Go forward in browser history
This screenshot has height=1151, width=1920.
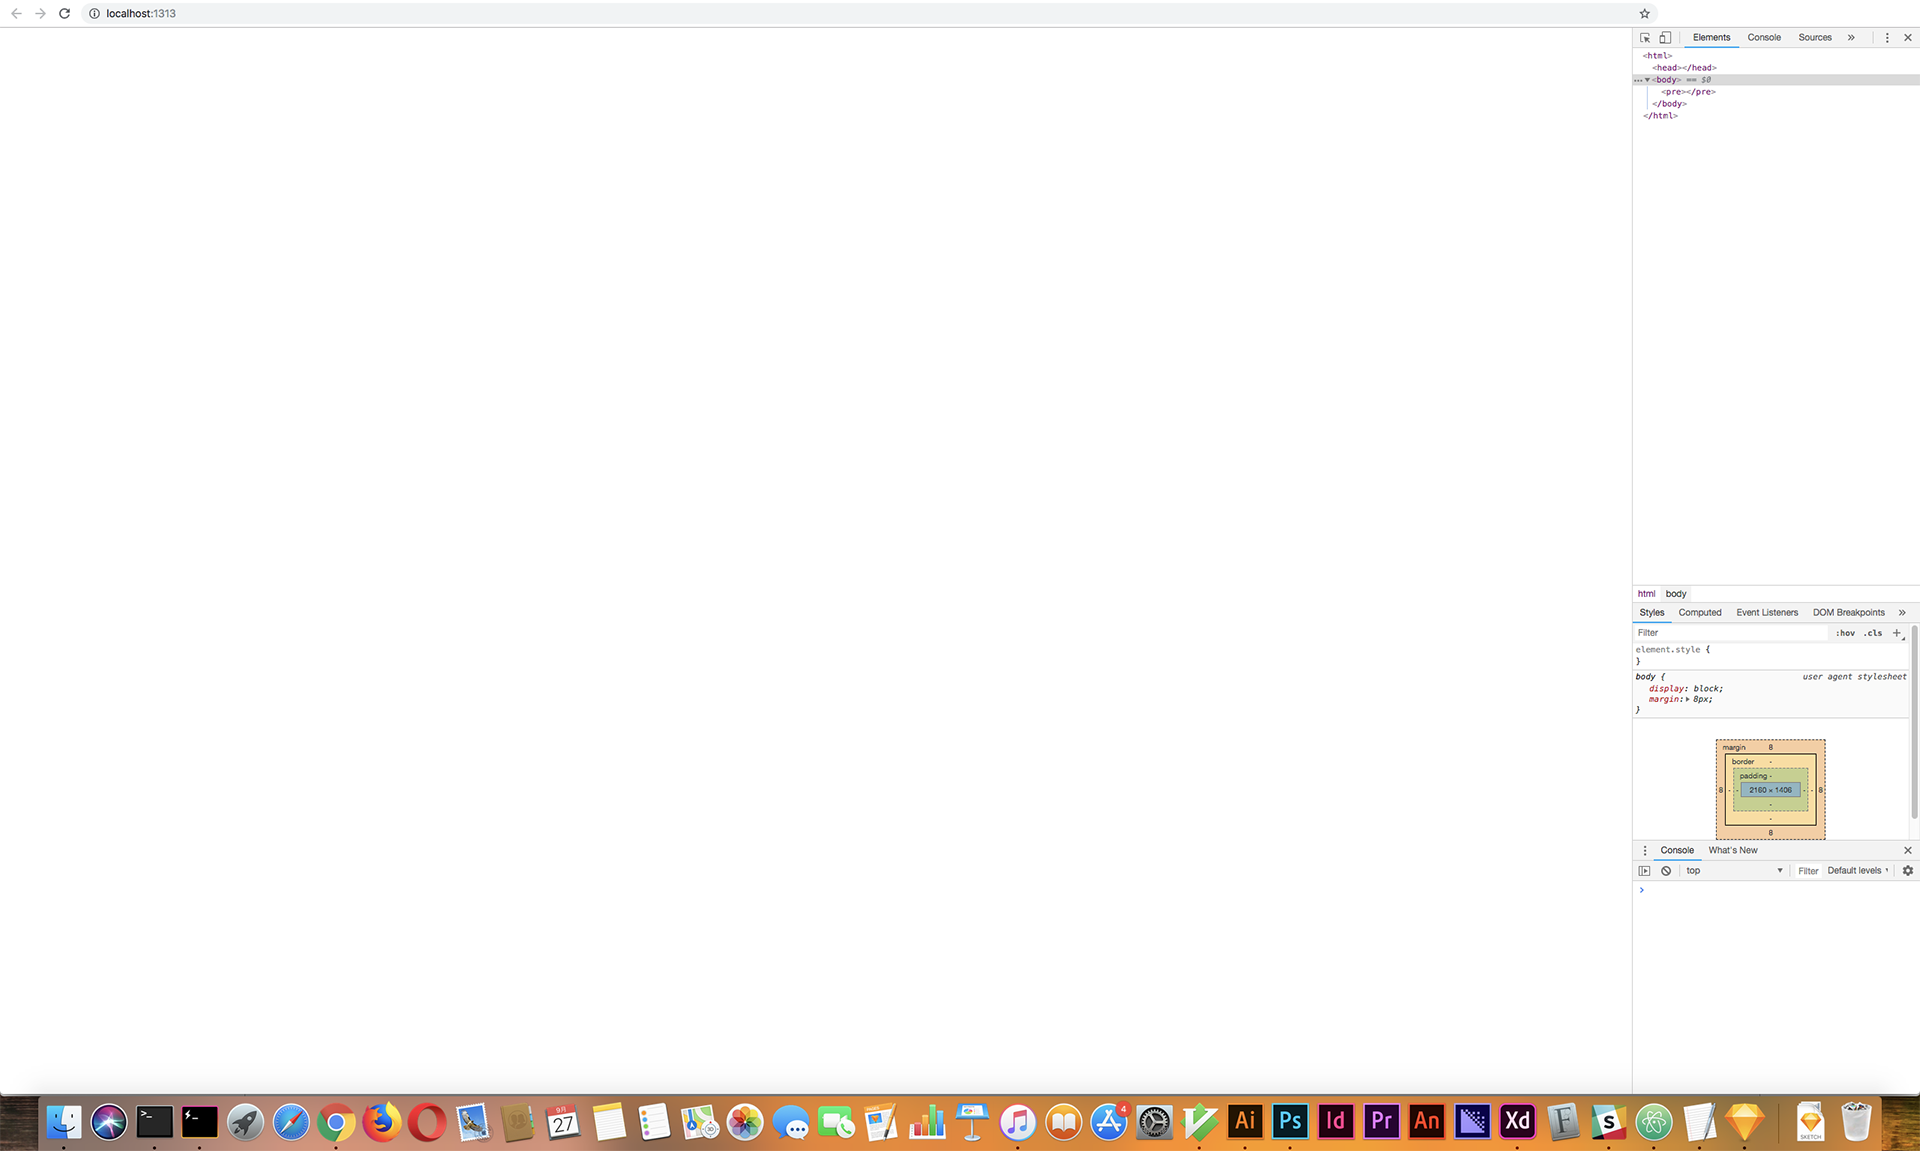pyautogui.click(x=40, y=13)
